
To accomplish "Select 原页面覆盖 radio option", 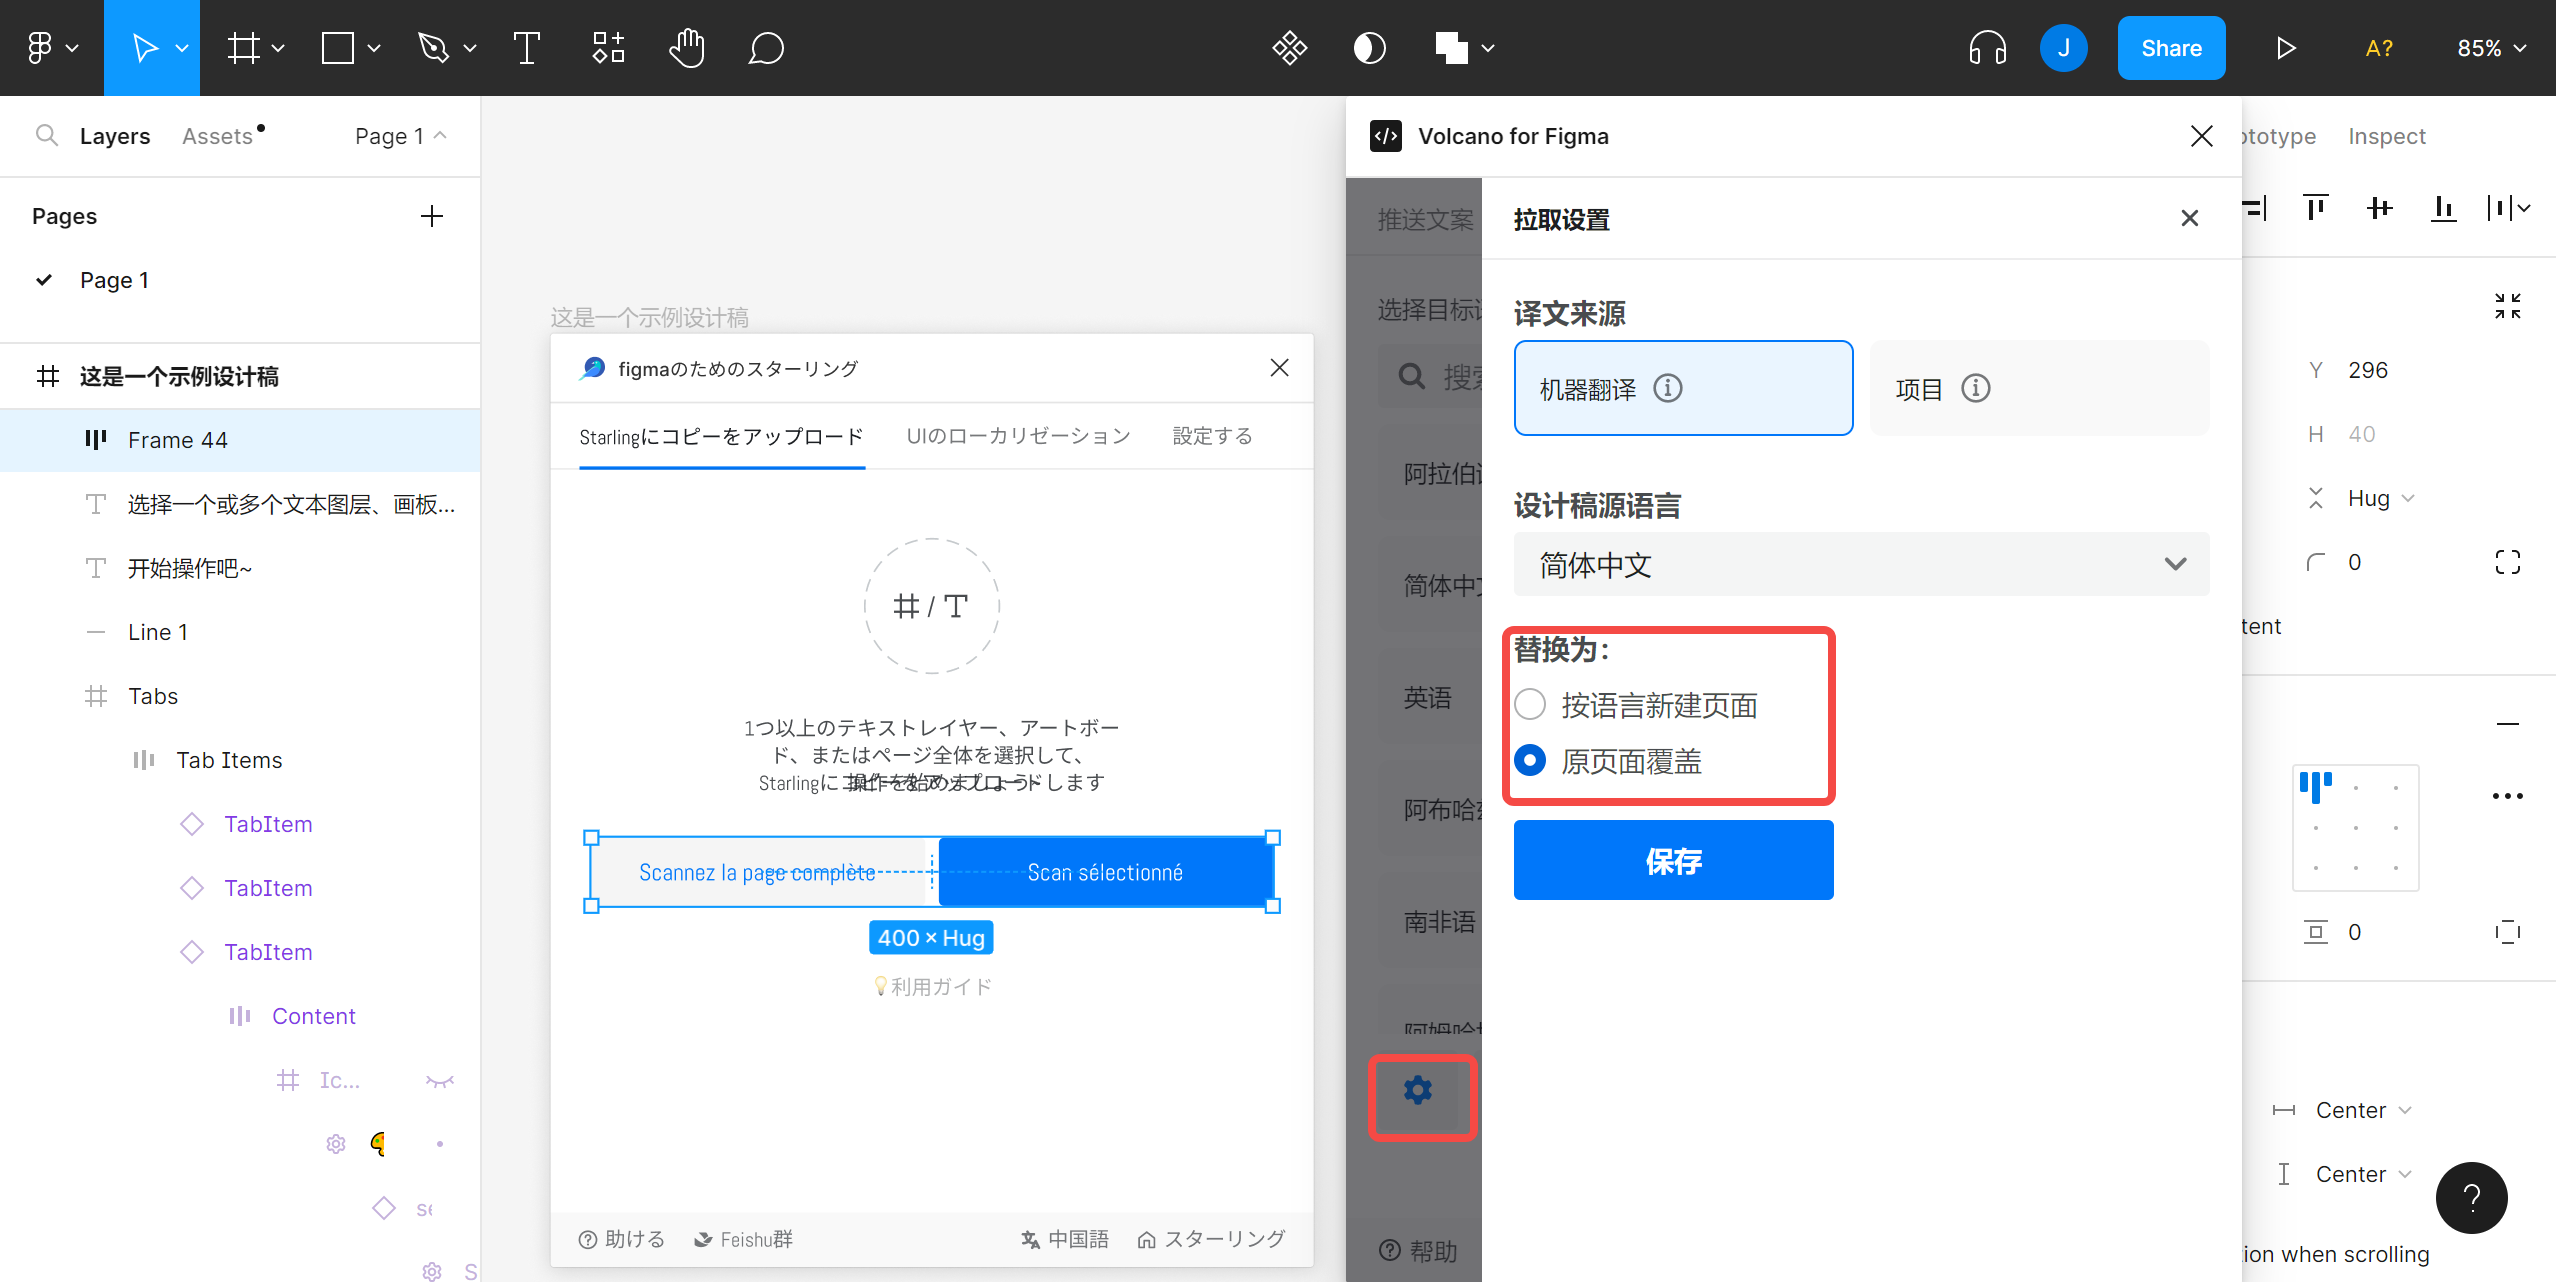I will pyautogui.click(x=1530, y=761).
